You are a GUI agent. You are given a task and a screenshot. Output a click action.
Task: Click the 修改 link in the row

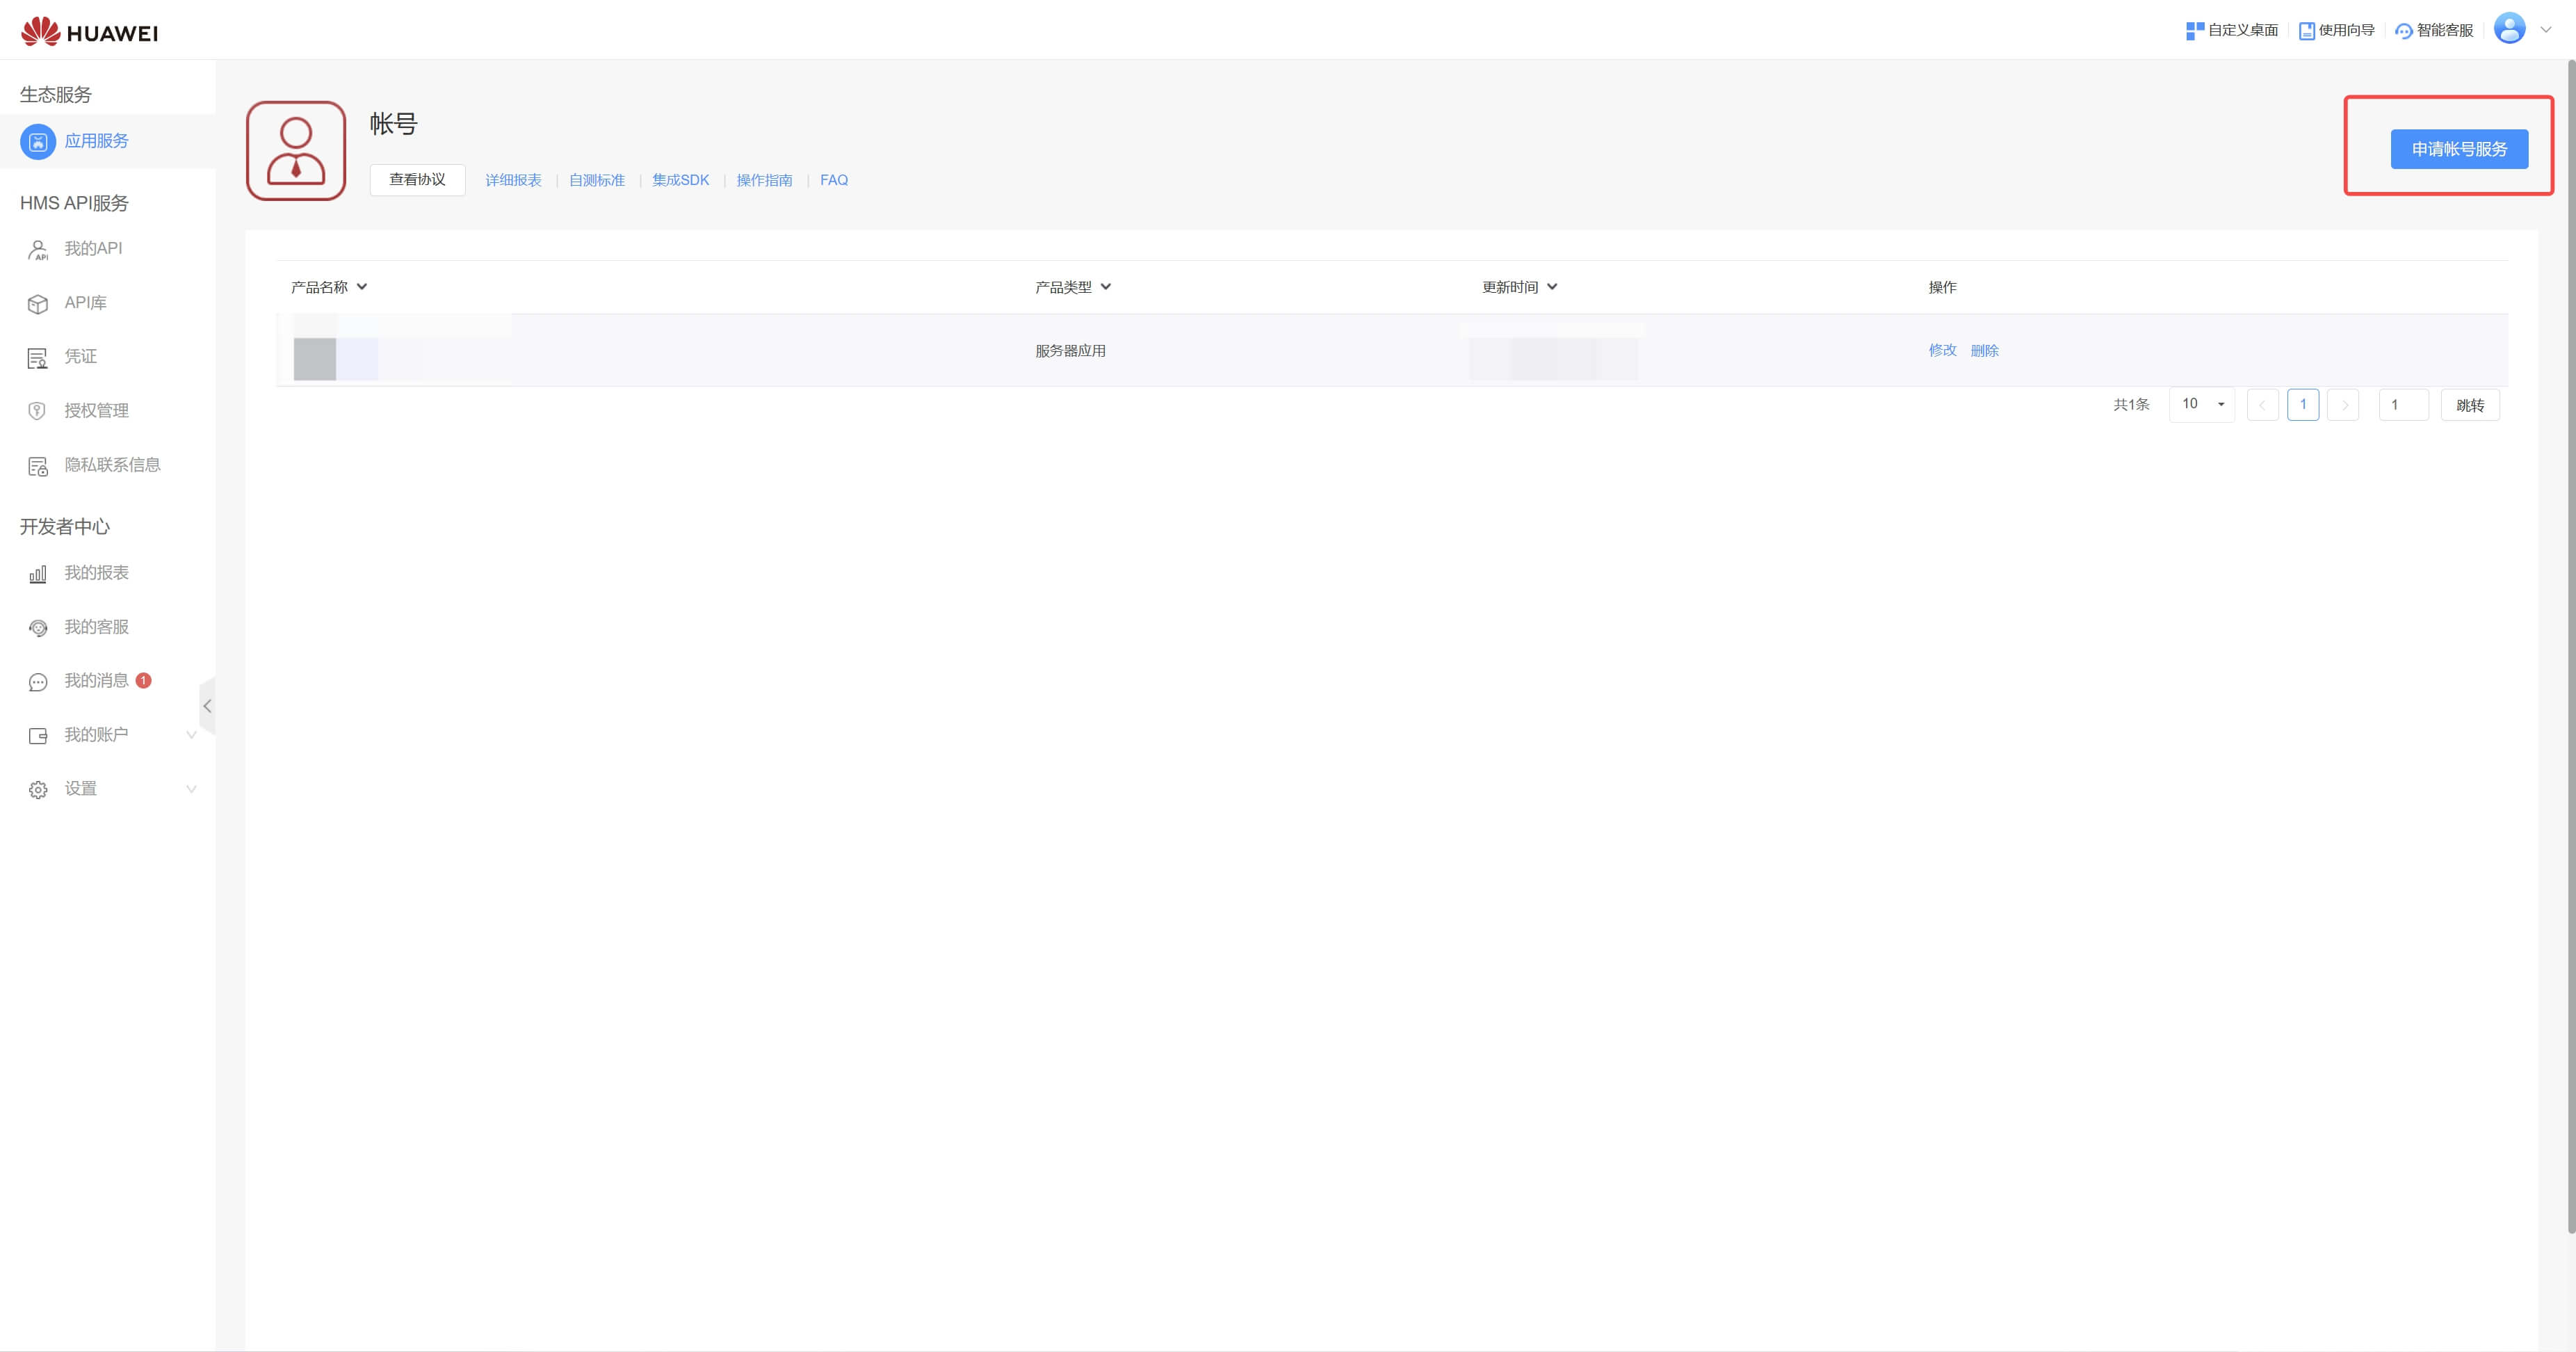click(x=1942, y=350)
